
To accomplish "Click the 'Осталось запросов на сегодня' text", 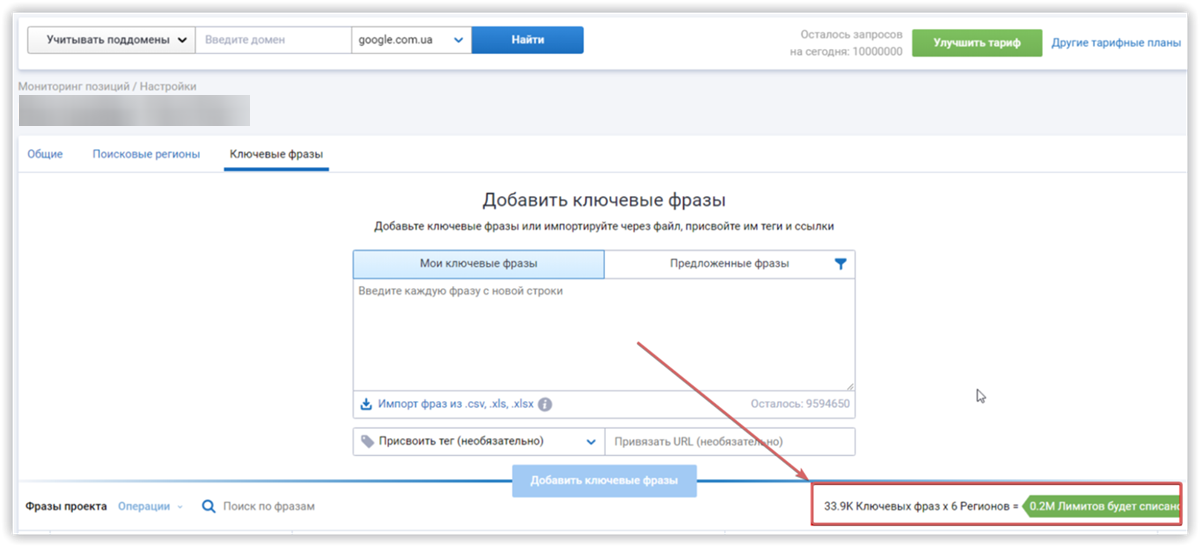I will (846, 43).
